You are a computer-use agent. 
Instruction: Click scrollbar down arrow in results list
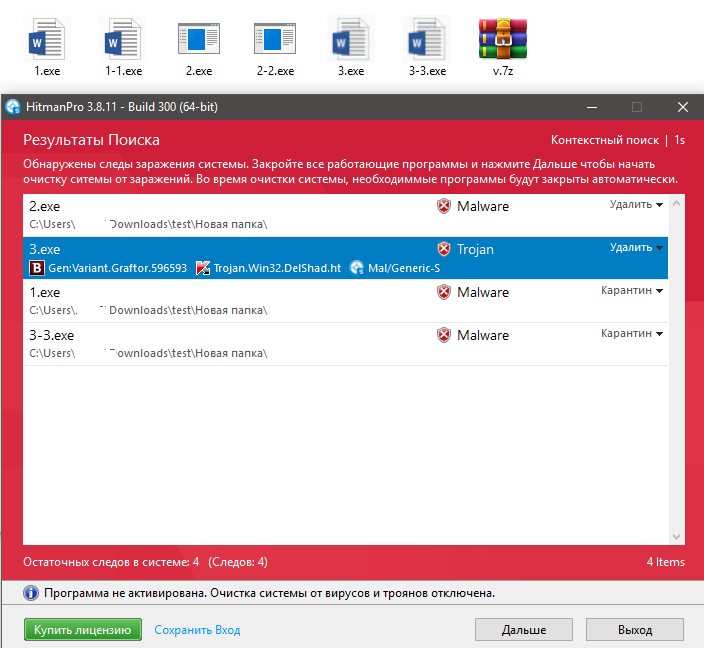pyautogui.click(x=676, y=537)
